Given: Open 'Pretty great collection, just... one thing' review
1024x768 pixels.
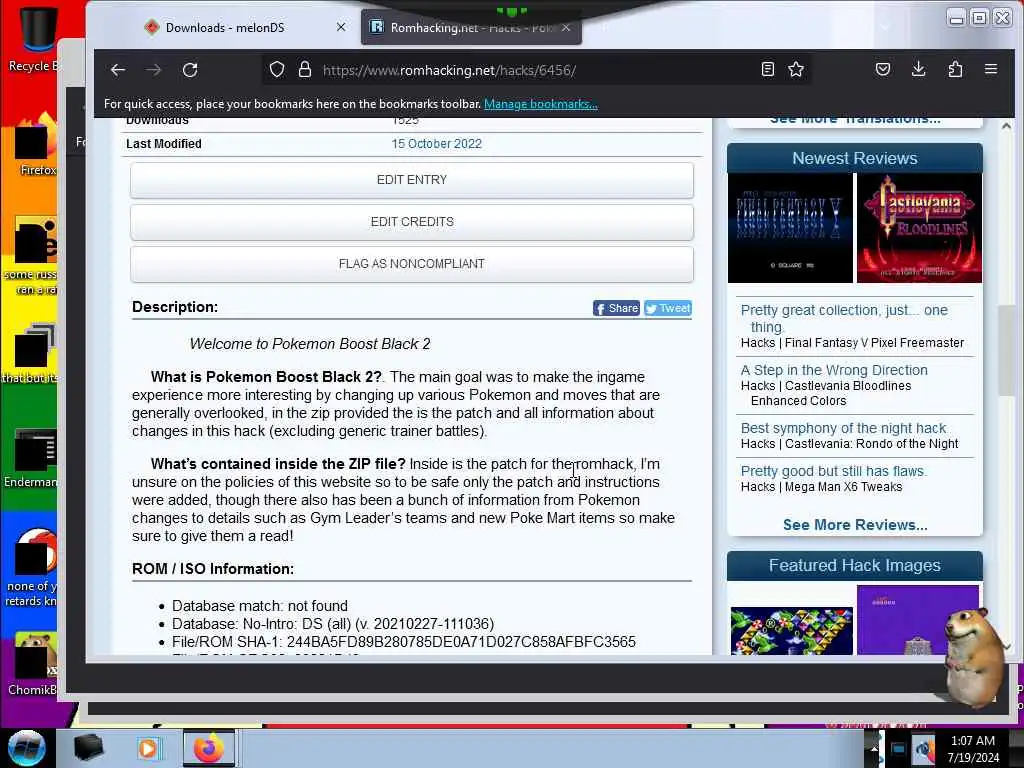Looking at the screenshot, I should tap(844, 318).
